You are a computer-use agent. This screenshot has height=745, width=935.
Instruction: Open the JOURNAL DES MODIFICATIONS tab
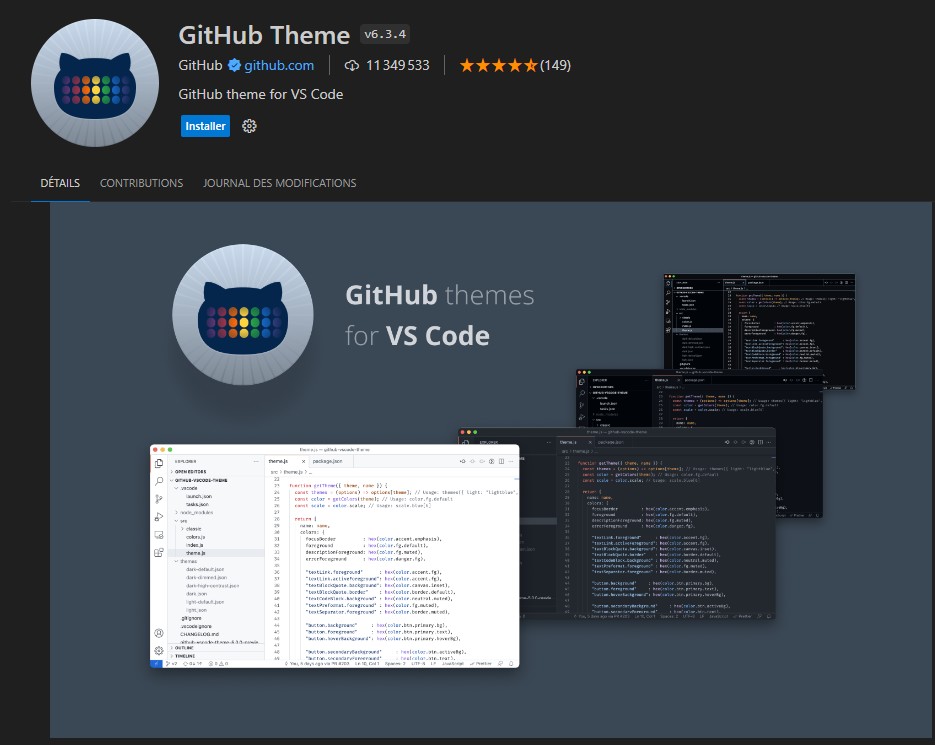(280, 183)
